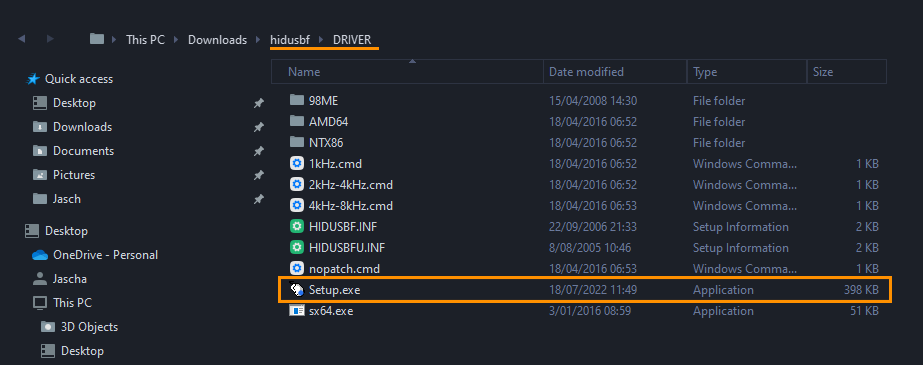This screenshot has height=365, width=923.
Task: Expand breadcrumb arrow after This PC
Action: point(177,39)
